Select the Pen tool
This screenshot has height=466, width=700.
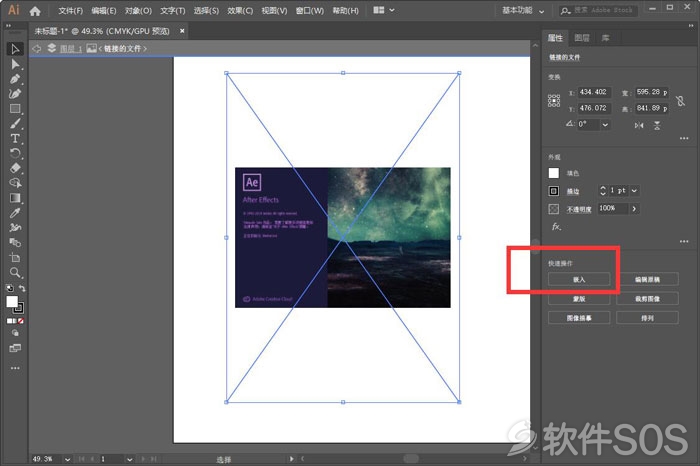[x=15, y=79]
